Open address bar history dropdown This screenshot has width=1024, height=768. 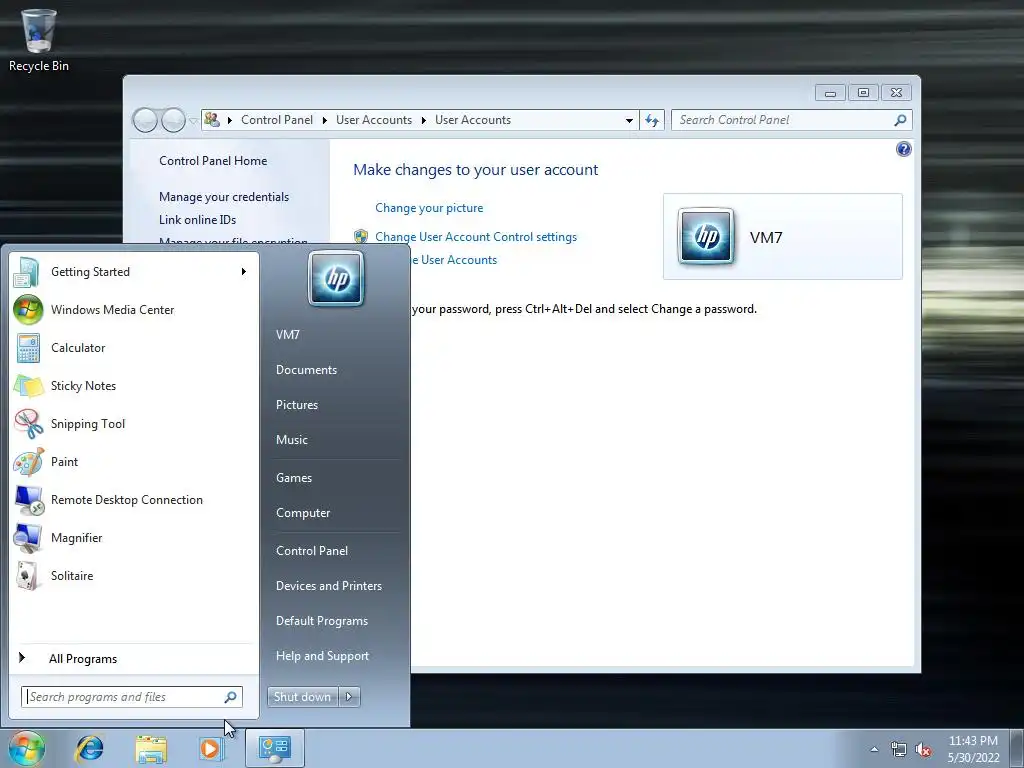coord(629,120)
